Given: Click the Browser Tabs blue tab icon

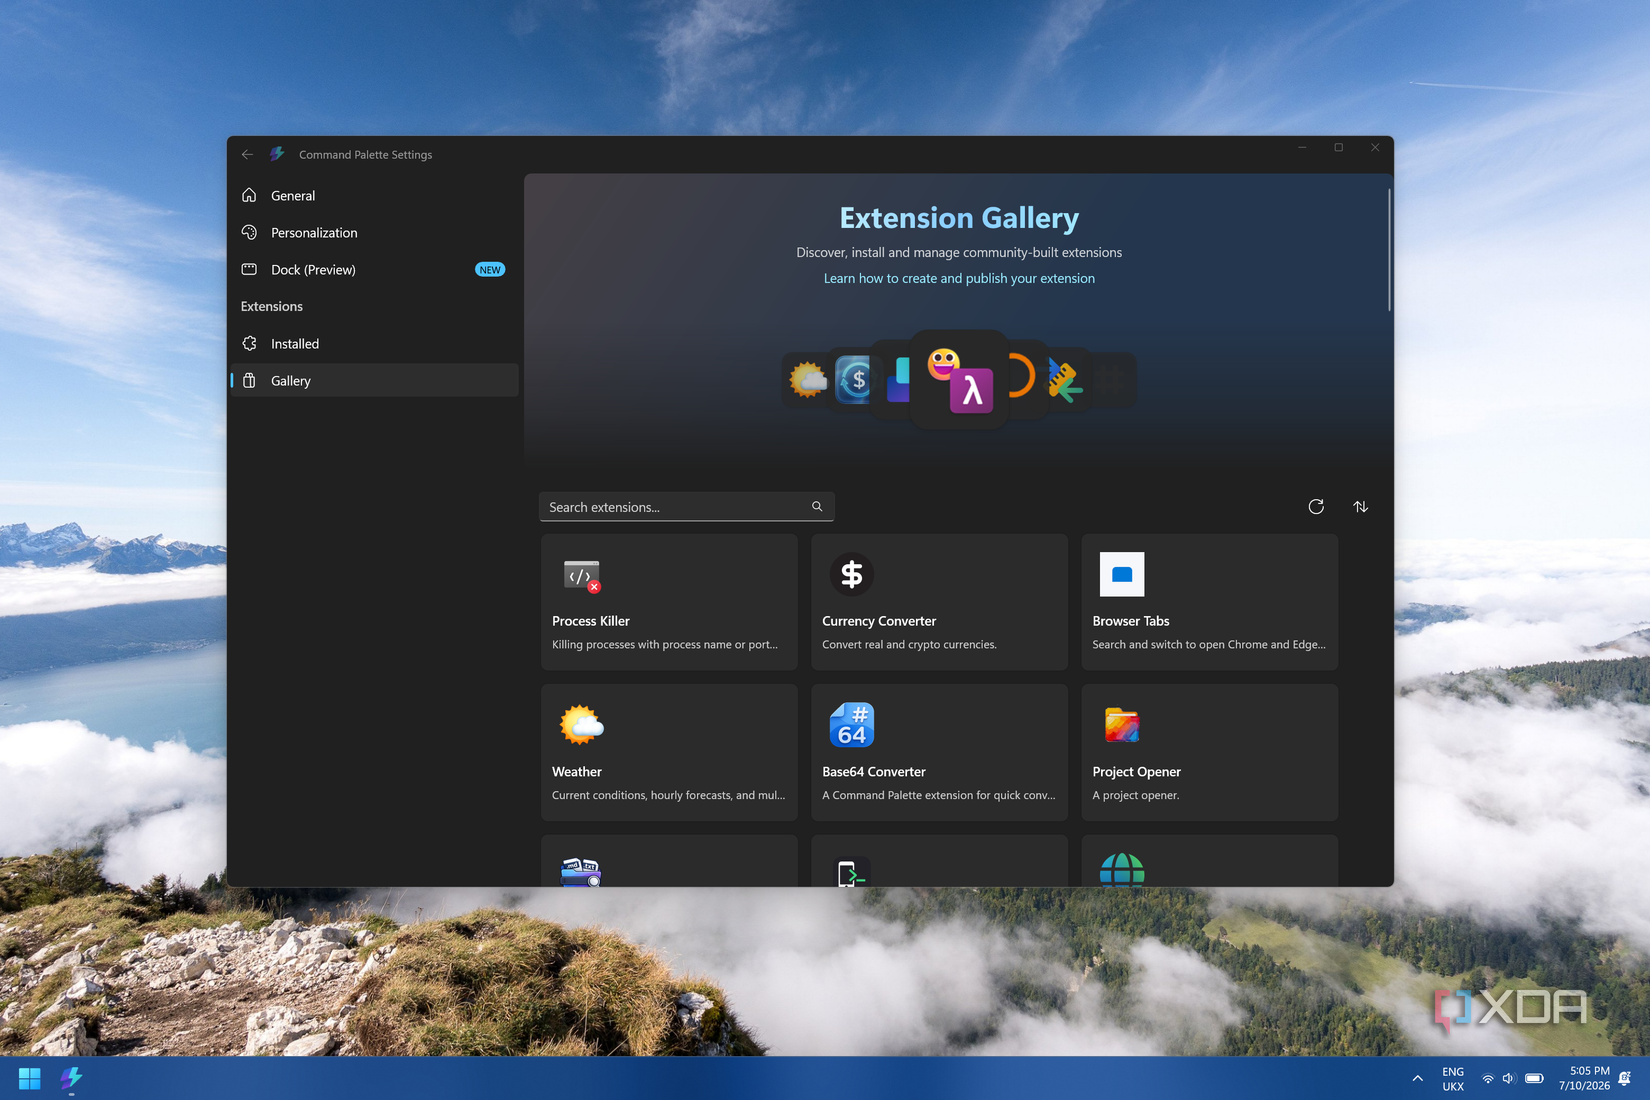Looking at the screenshot, I should click(1122, 574).
